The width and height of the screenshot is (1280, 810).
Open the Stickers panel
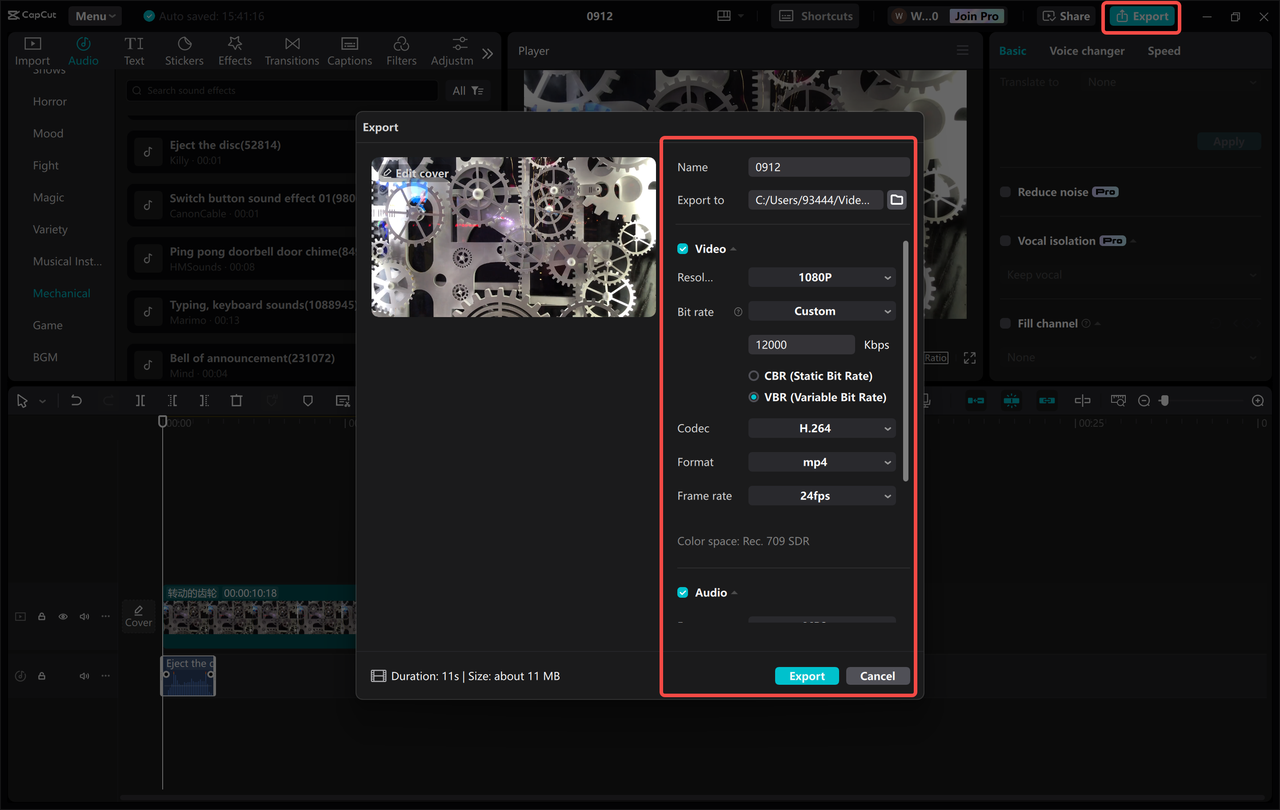(x=184, y=51)
